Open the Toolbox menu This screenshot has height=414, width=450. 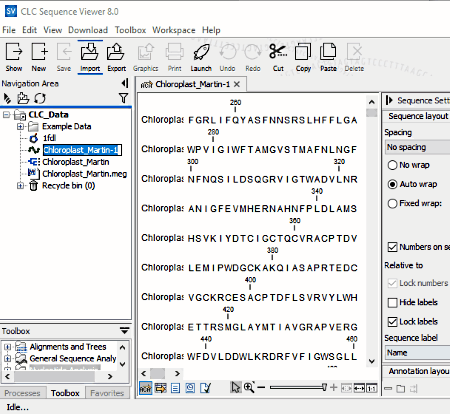(x=130, y=30)
